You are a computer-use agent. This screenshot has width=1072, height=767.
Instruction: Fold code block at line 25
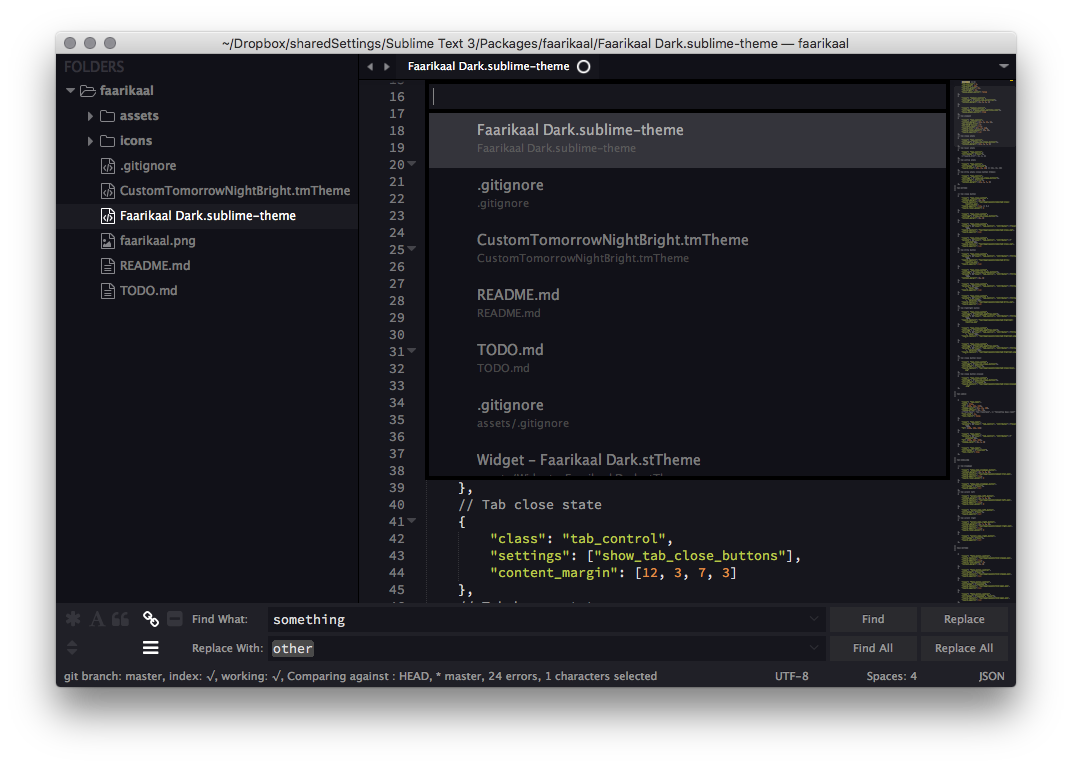(412, 249)
